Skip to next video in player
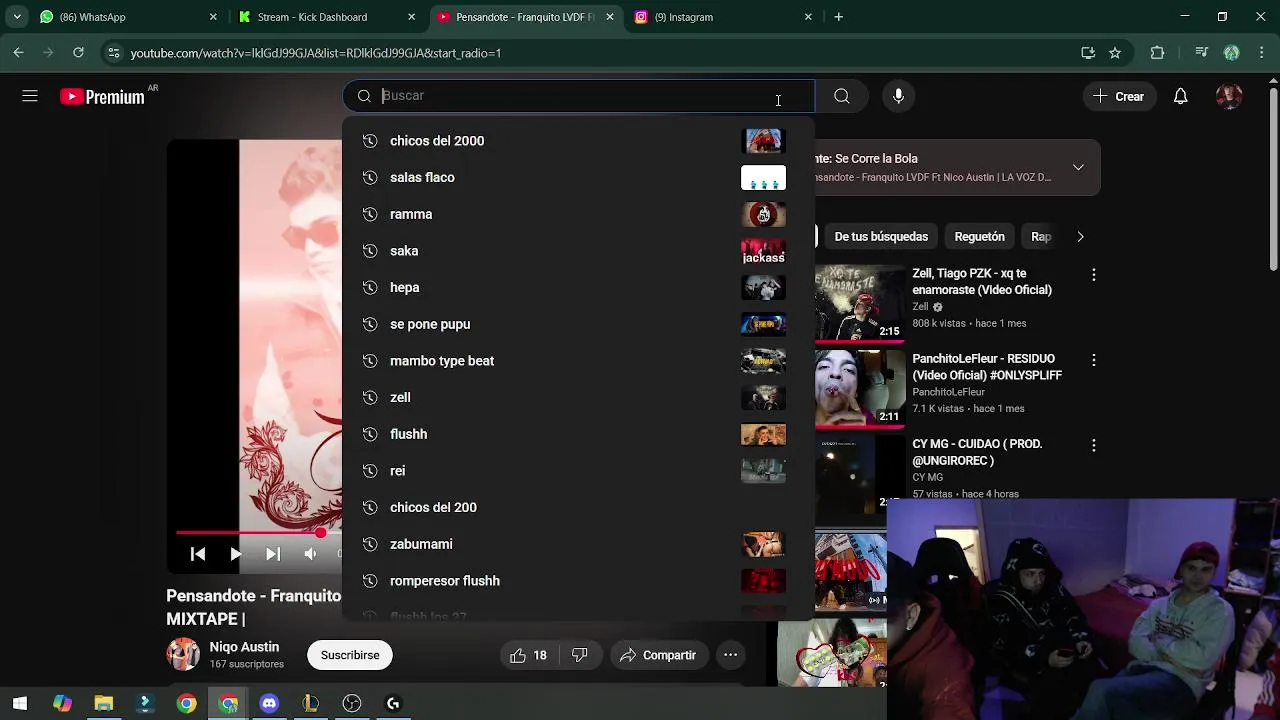The height and width of the screenshot is (720, 1280). pos(273,554)
